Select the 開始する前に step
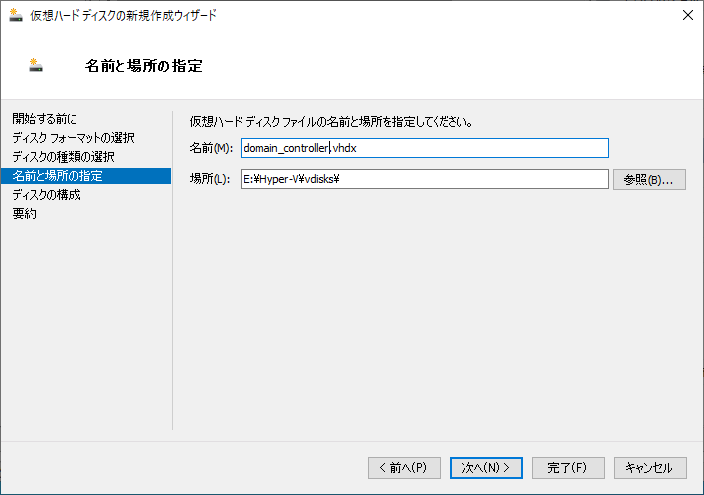This screenshot has height=495, width=704. [44, 119]
